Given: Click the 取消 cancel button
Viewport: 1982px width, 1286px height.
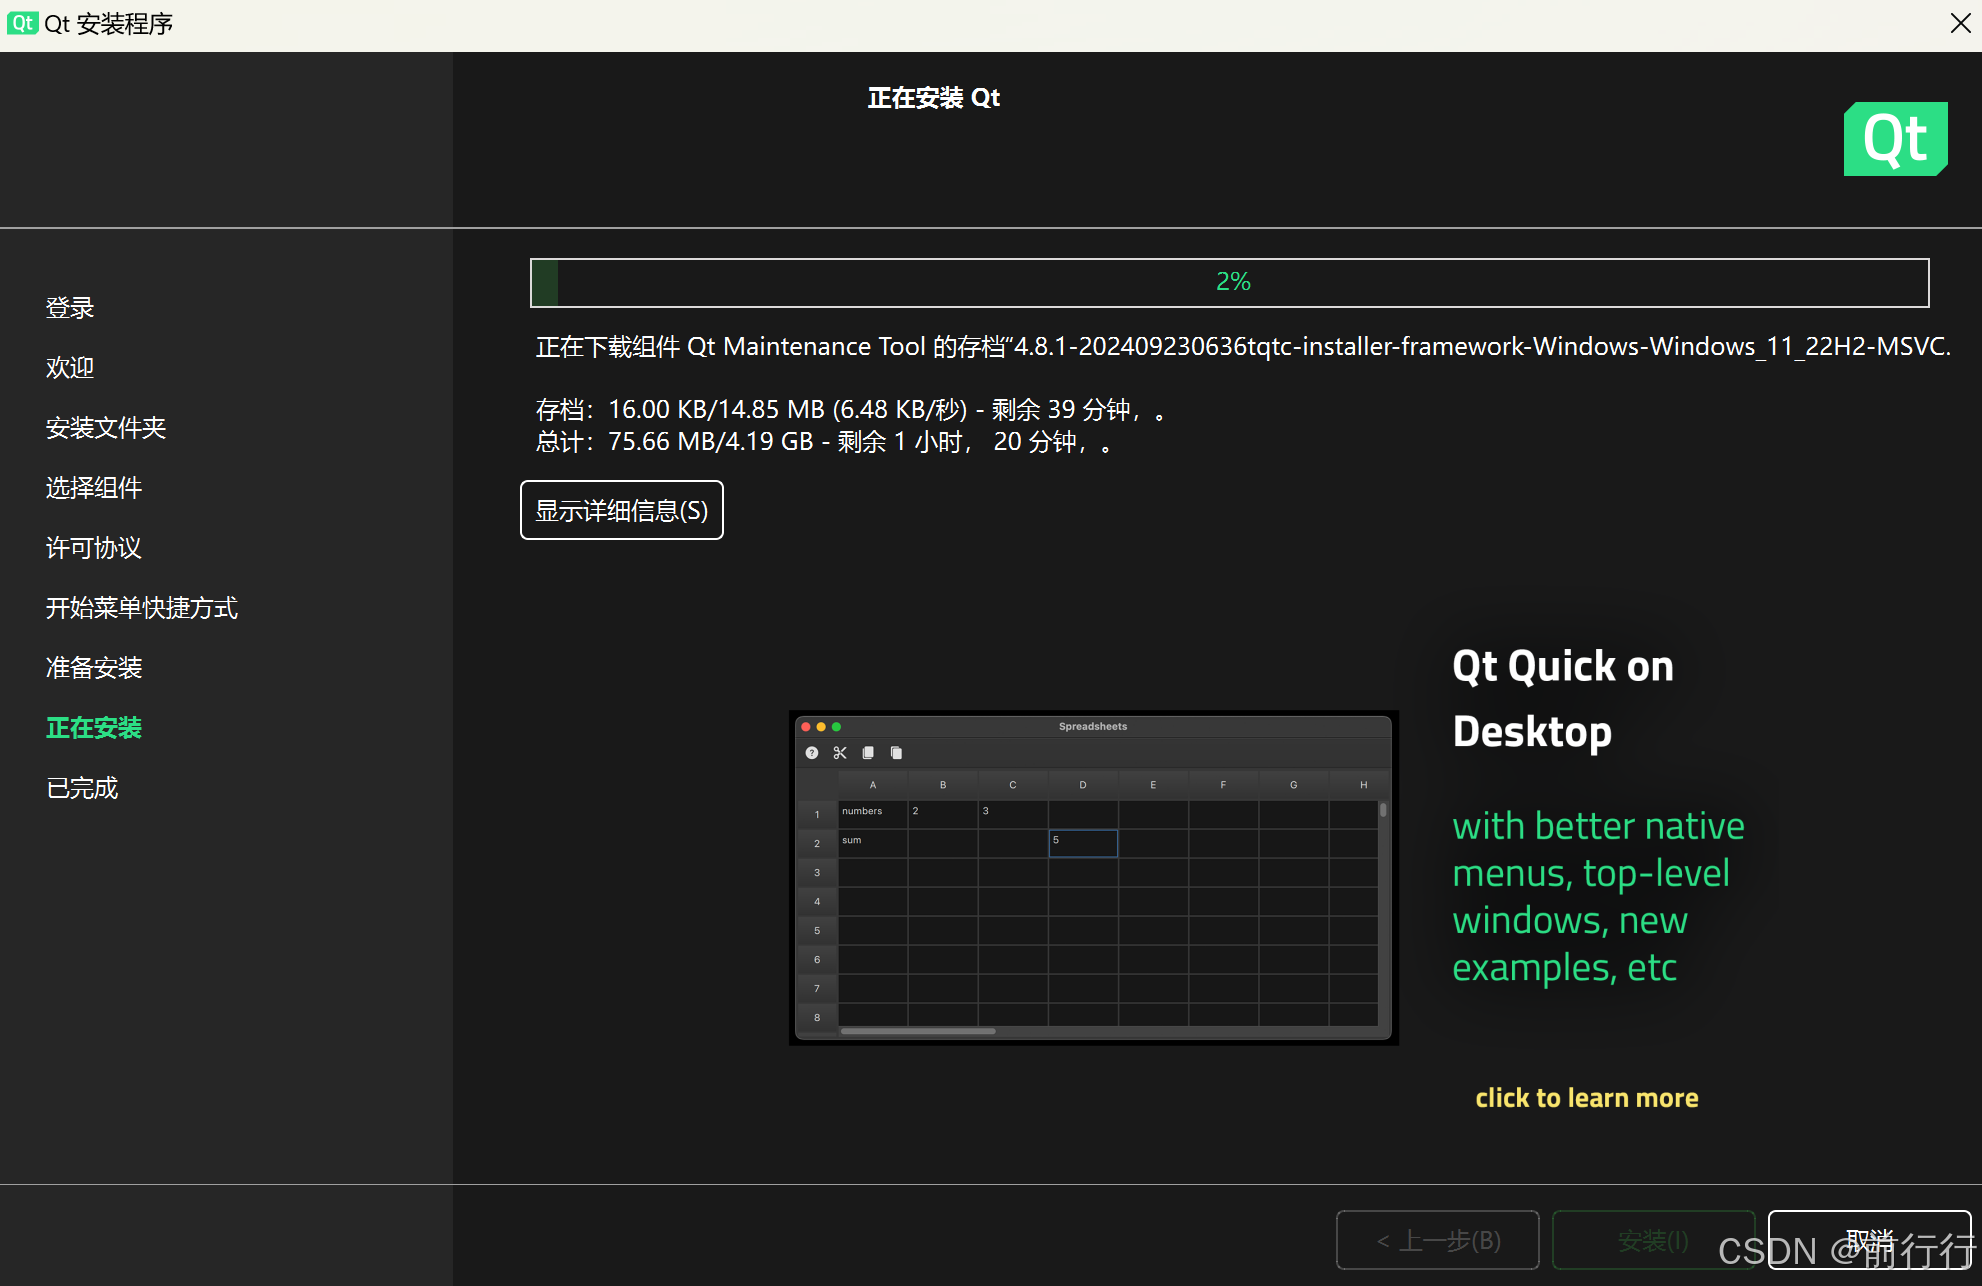Looking at the screenshot, I should click(1869, 1240).
